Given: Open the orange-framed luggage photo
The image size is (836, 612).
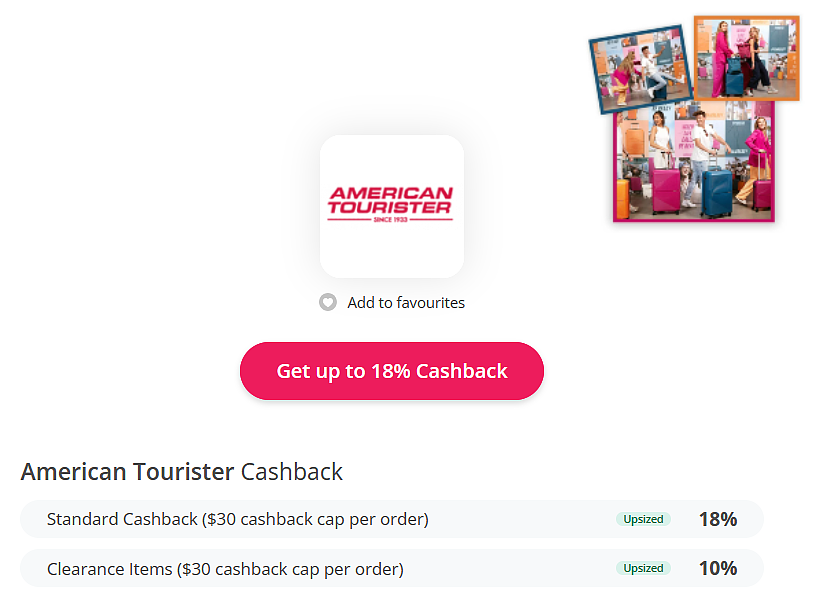Looking at the screenshot, I should coord(746,58).
